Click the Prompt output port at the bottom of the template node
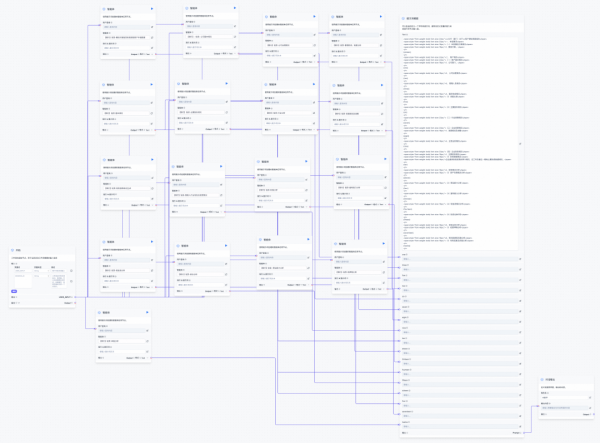The width and height of the screenshot is (600, 443). pyautogui.click(x=523, y=433)
